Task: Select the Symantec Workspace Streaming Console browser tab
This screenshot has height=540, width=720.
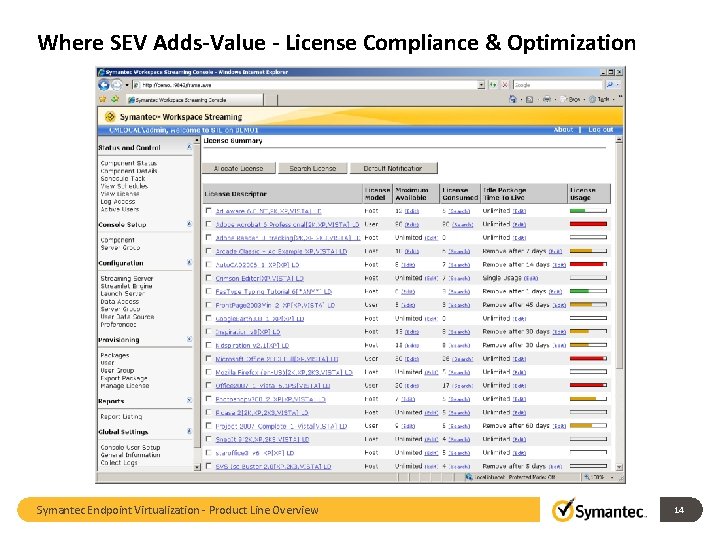Action: [194, 99]
